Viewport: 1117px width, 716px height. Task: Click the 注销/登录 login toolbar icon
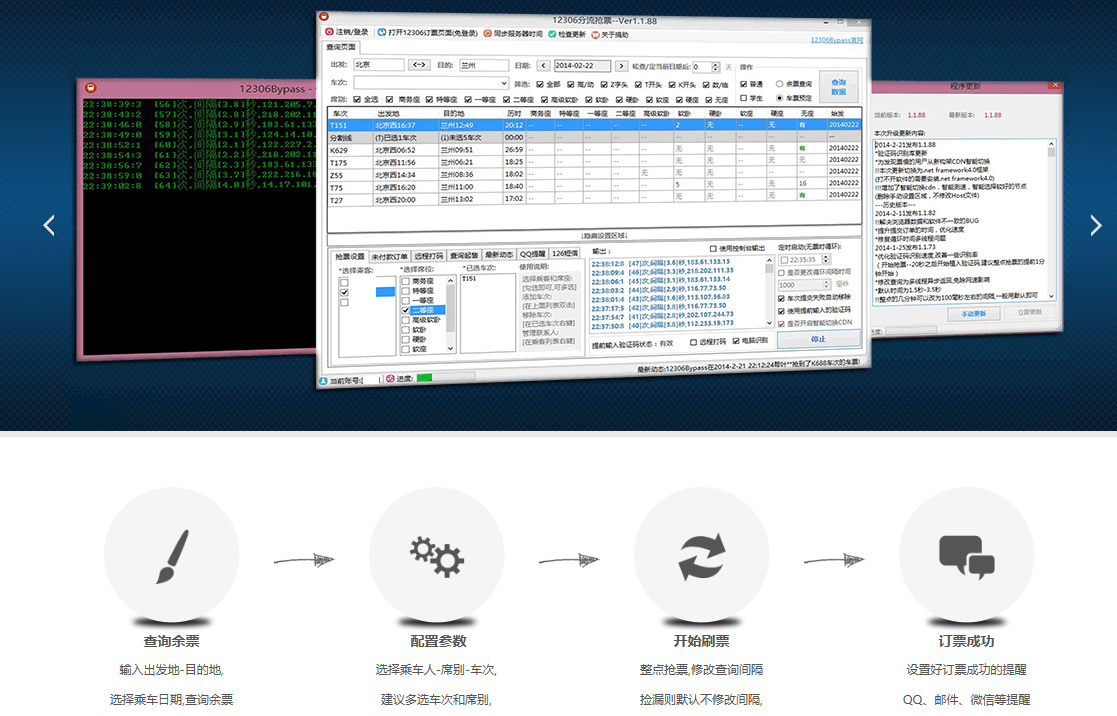(330, 32)
